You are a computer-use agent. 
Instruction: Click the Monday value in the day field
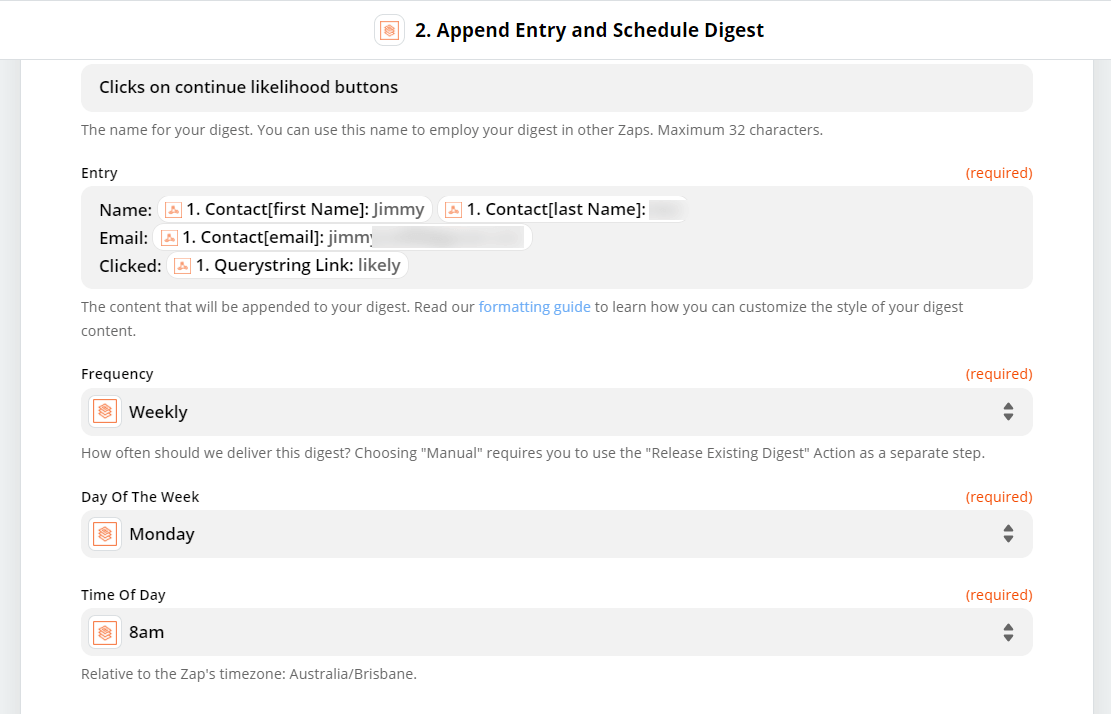(x=162, y=534)
